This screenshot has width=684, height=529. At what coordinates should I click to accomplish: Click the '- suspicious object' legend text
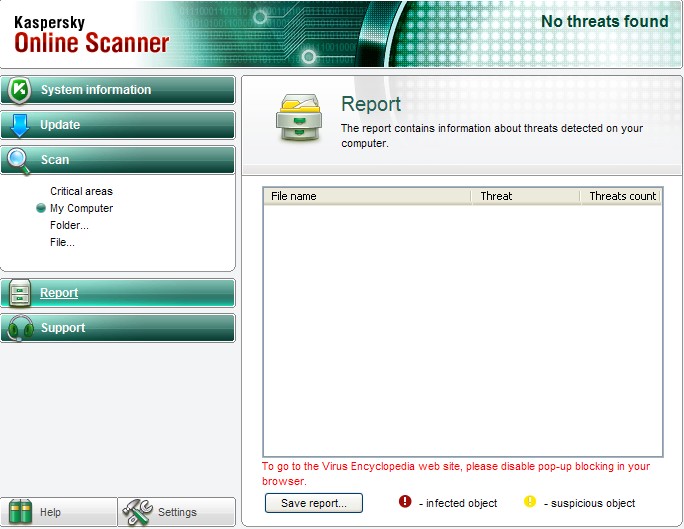click(x=590, y=503)
